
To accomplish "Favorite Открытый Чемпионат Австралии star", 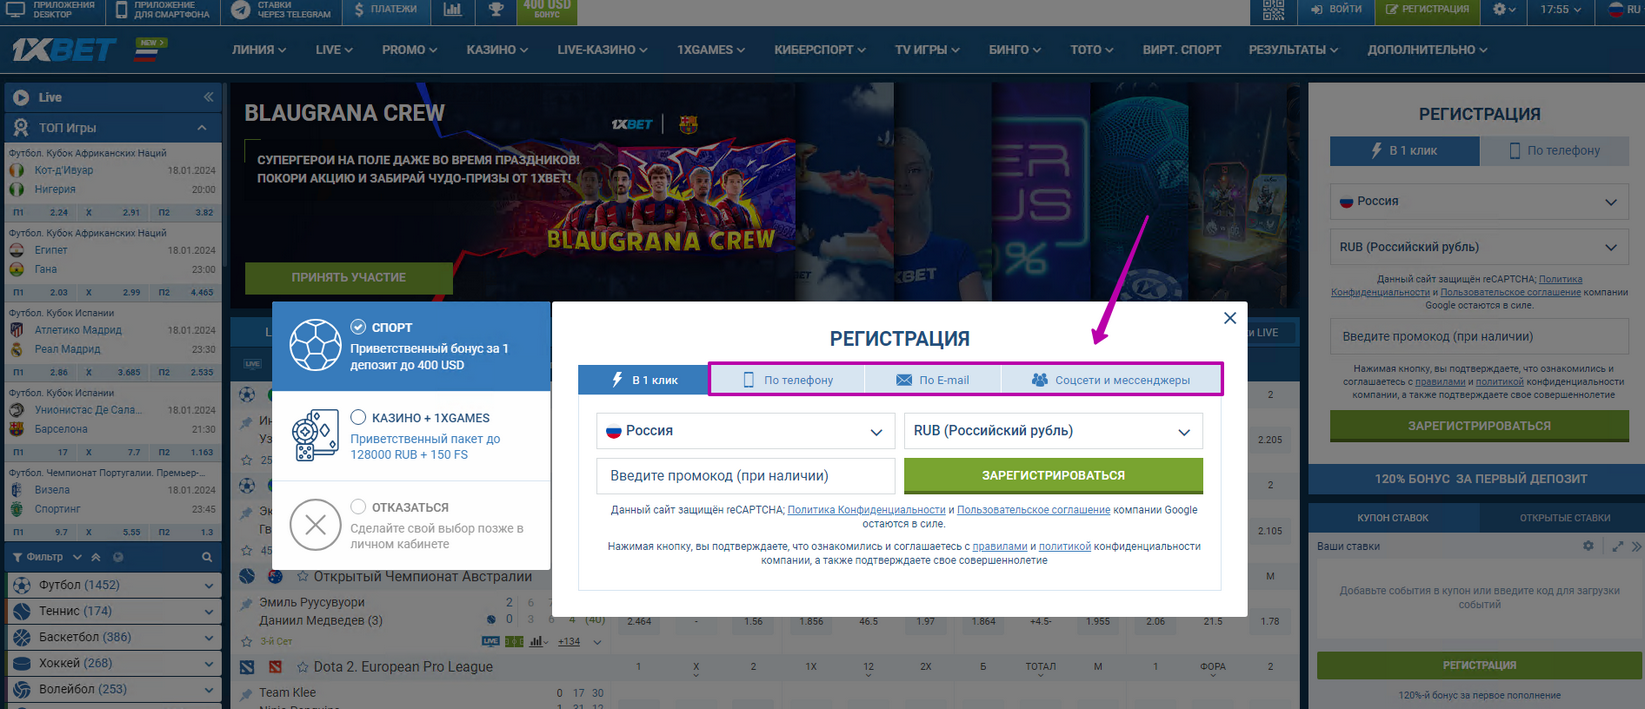I will (302, 577).
